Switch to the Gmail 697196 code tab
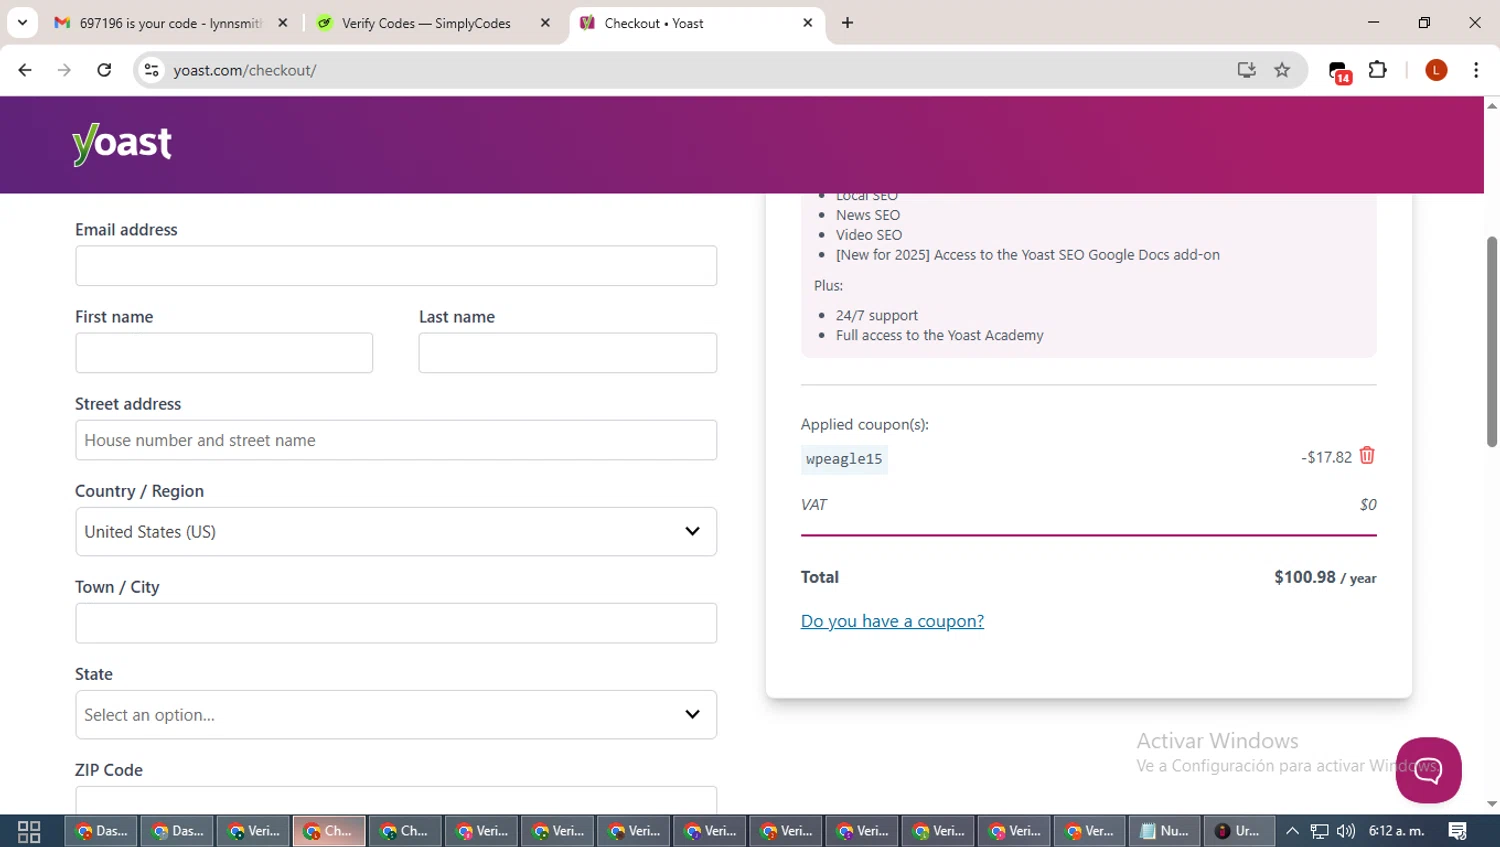The image size is (1500, 847). (x=170, y=23)
